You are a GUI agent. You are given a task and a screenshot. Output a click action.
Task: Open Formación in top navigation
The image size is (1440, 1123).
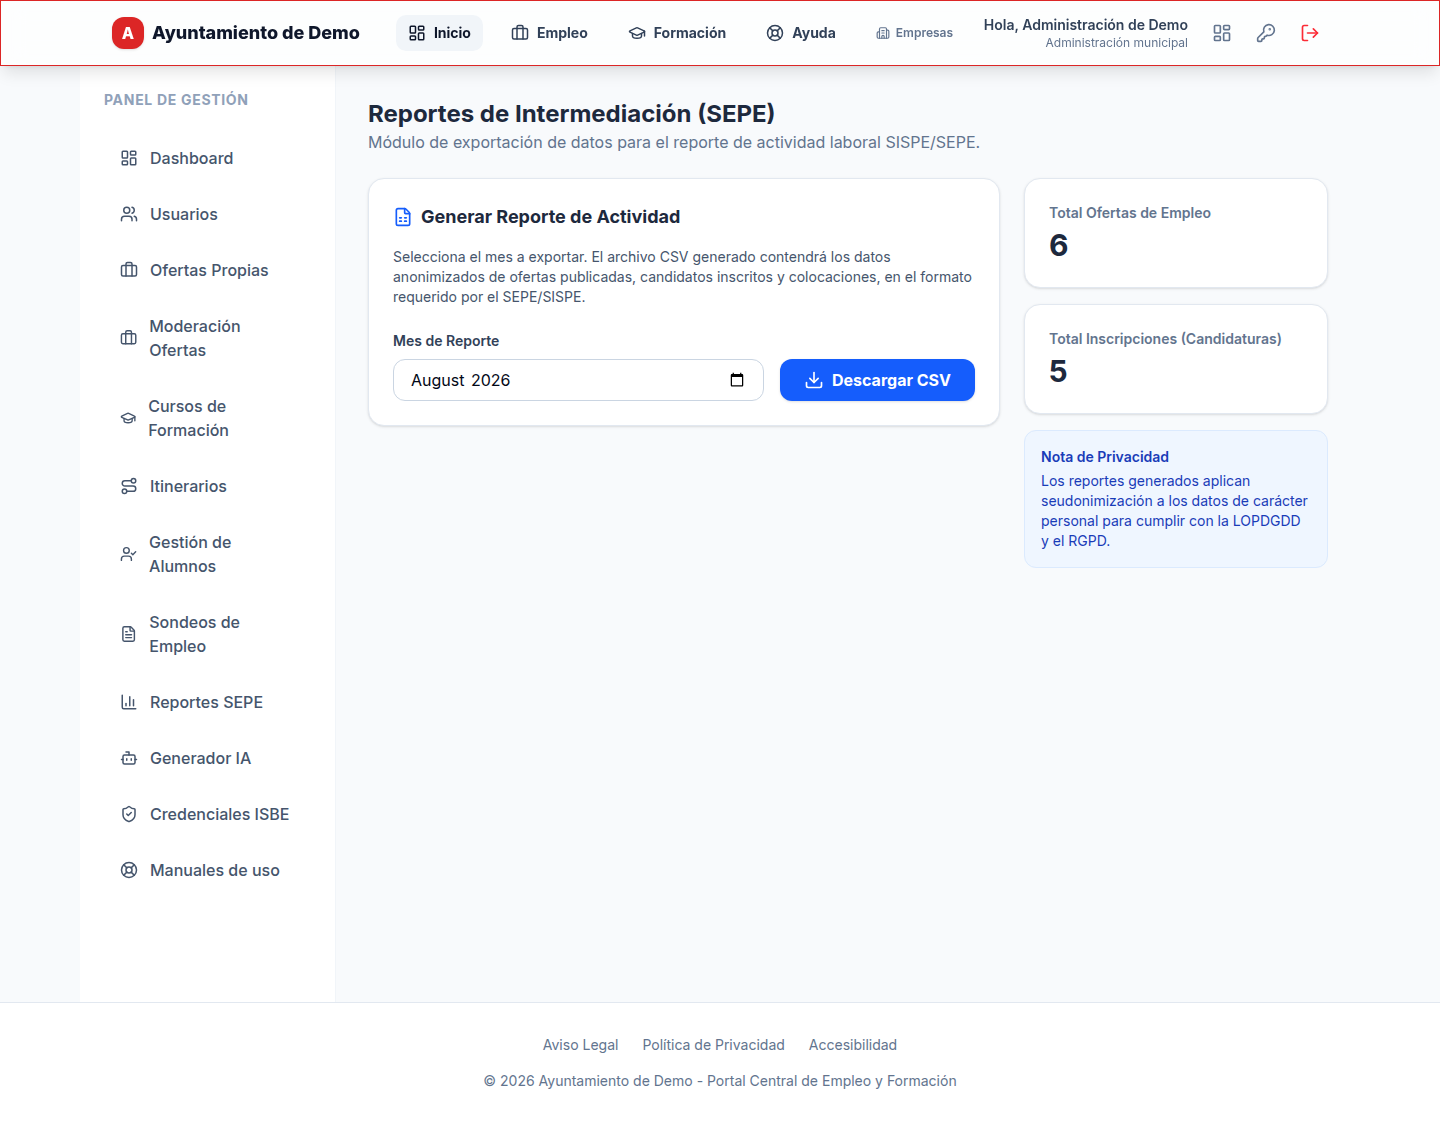click(x=677, y=33)
